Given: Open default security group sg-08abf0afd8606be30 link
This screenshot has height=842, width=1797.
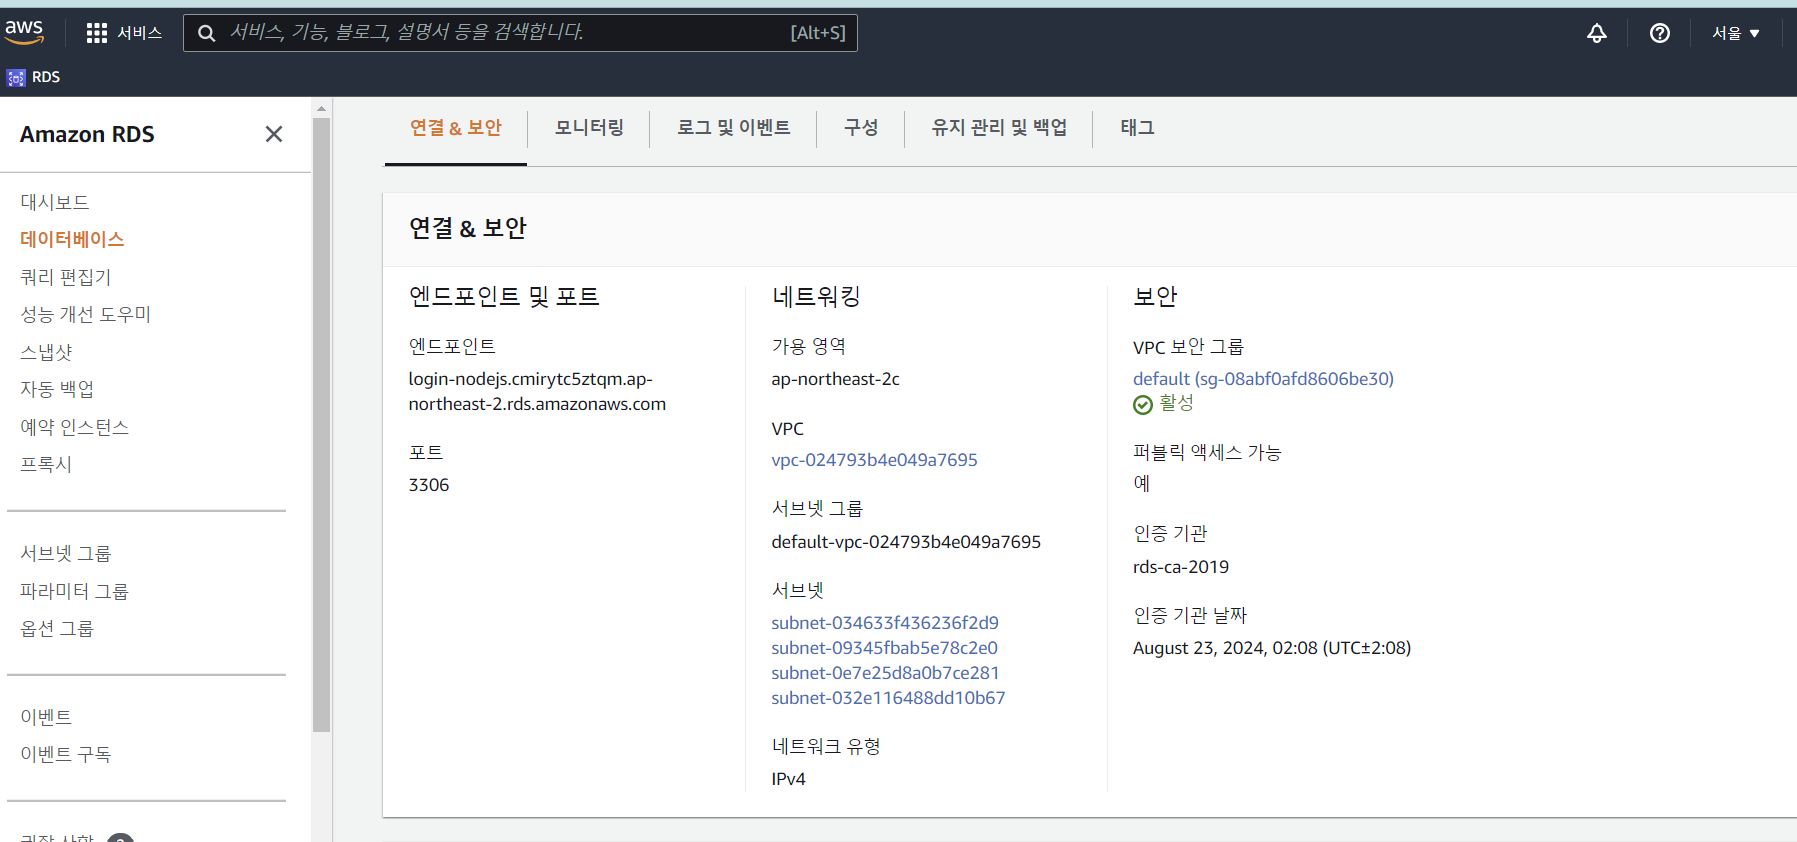Looking at the screenshot, I should pyautogui.click(x=1263, y=379).
